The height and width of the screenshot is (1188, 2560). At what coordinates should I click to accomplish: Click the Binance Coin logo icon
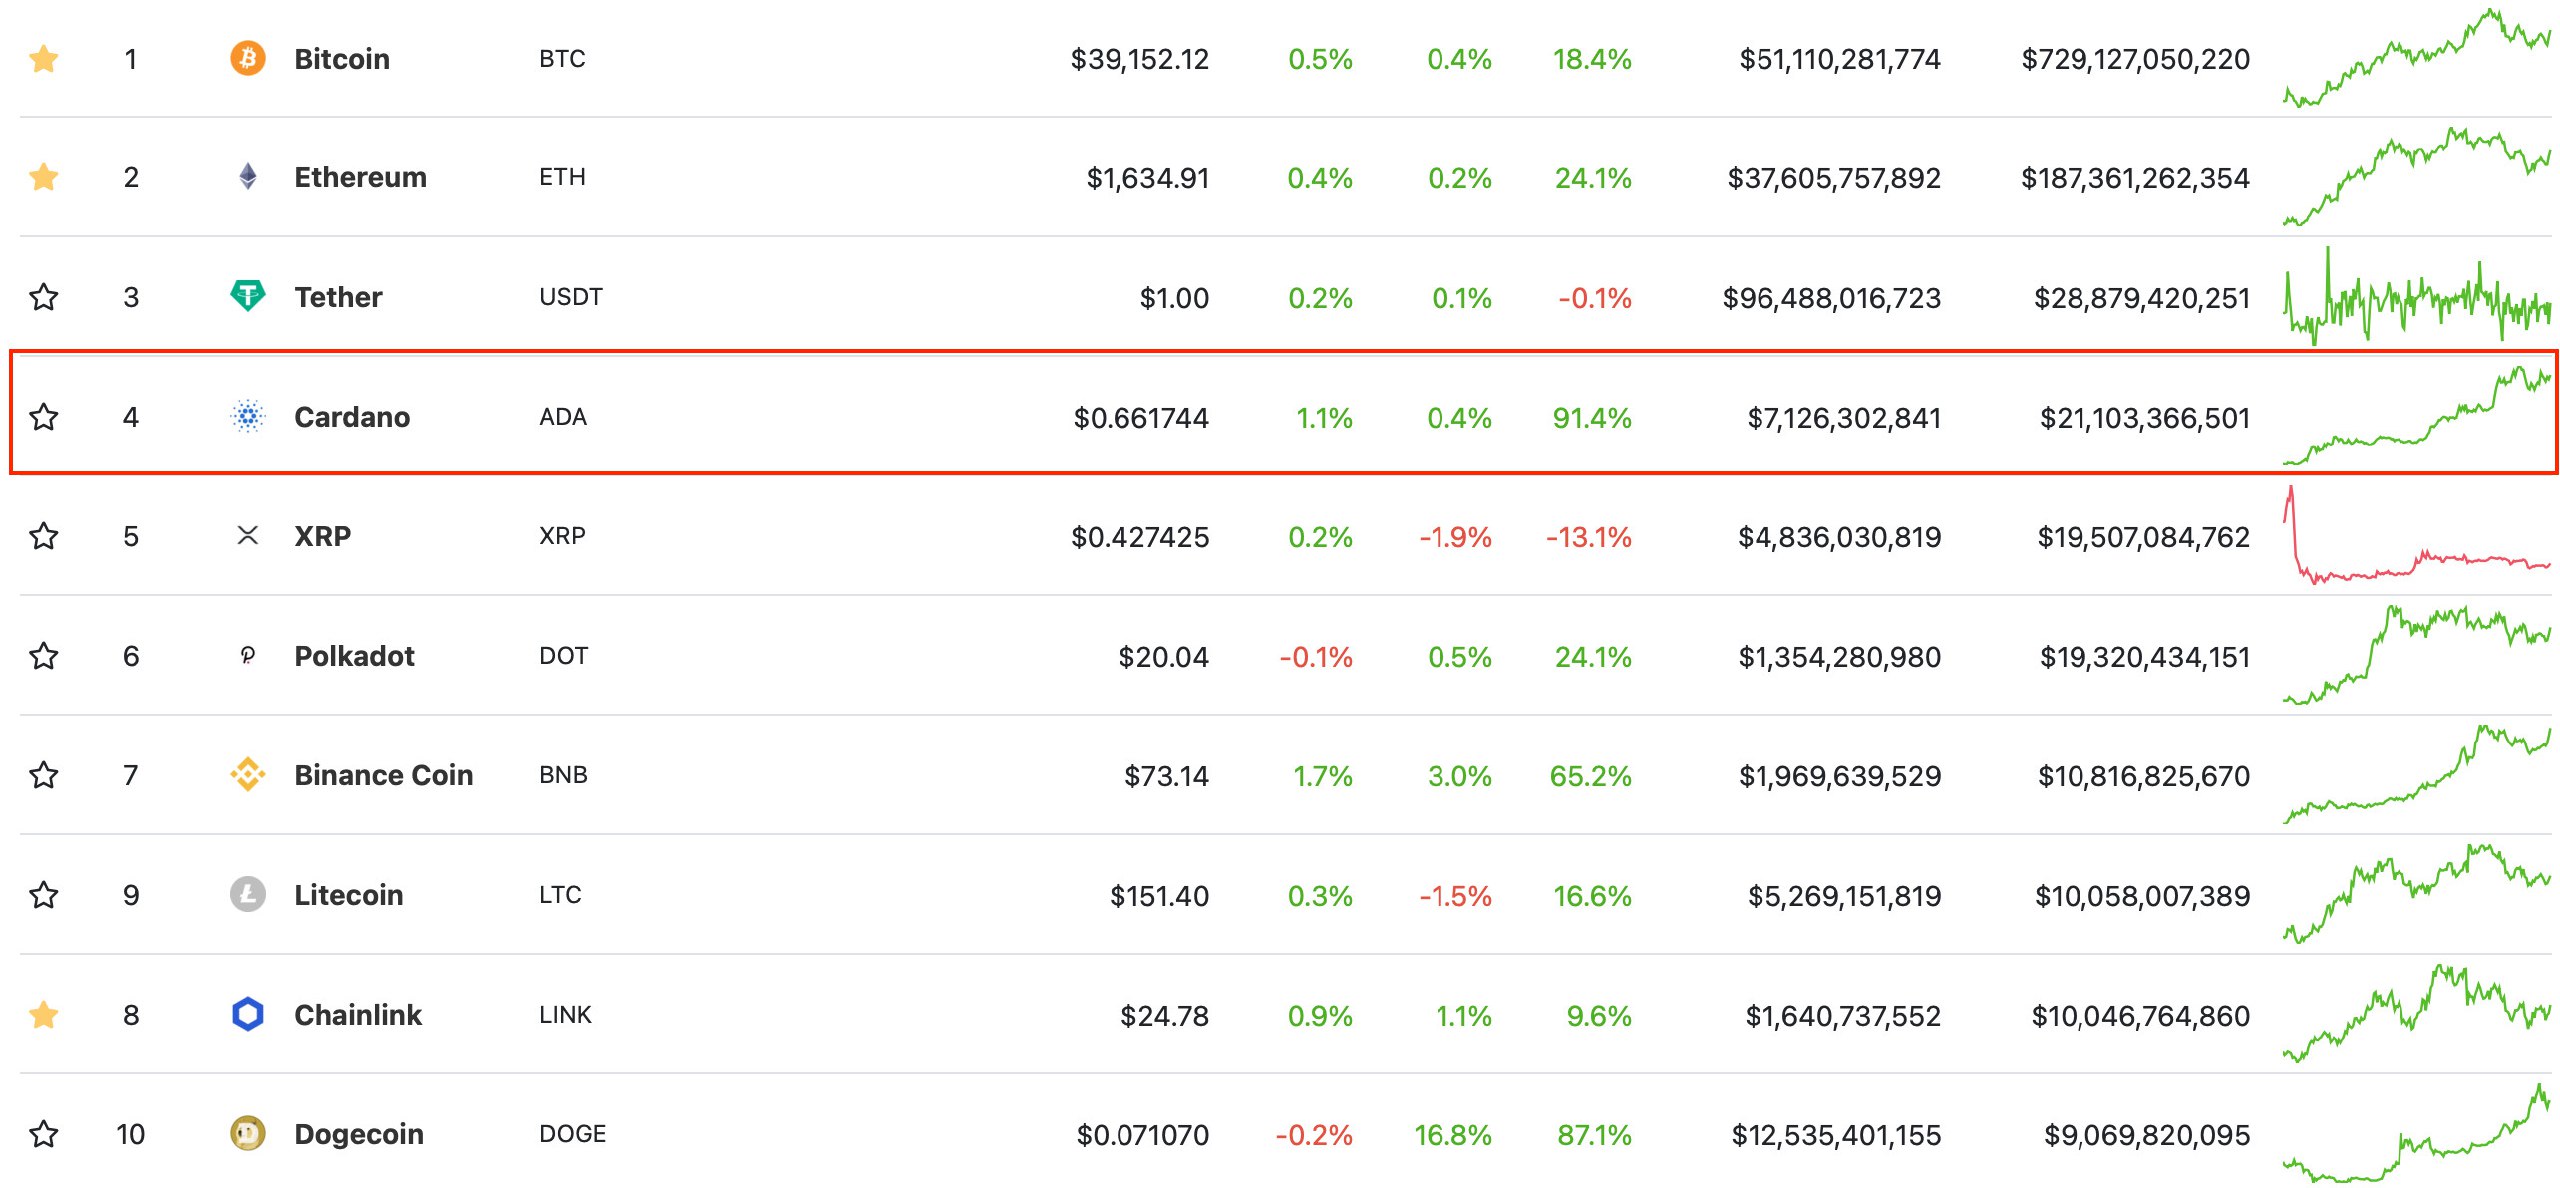248,774
